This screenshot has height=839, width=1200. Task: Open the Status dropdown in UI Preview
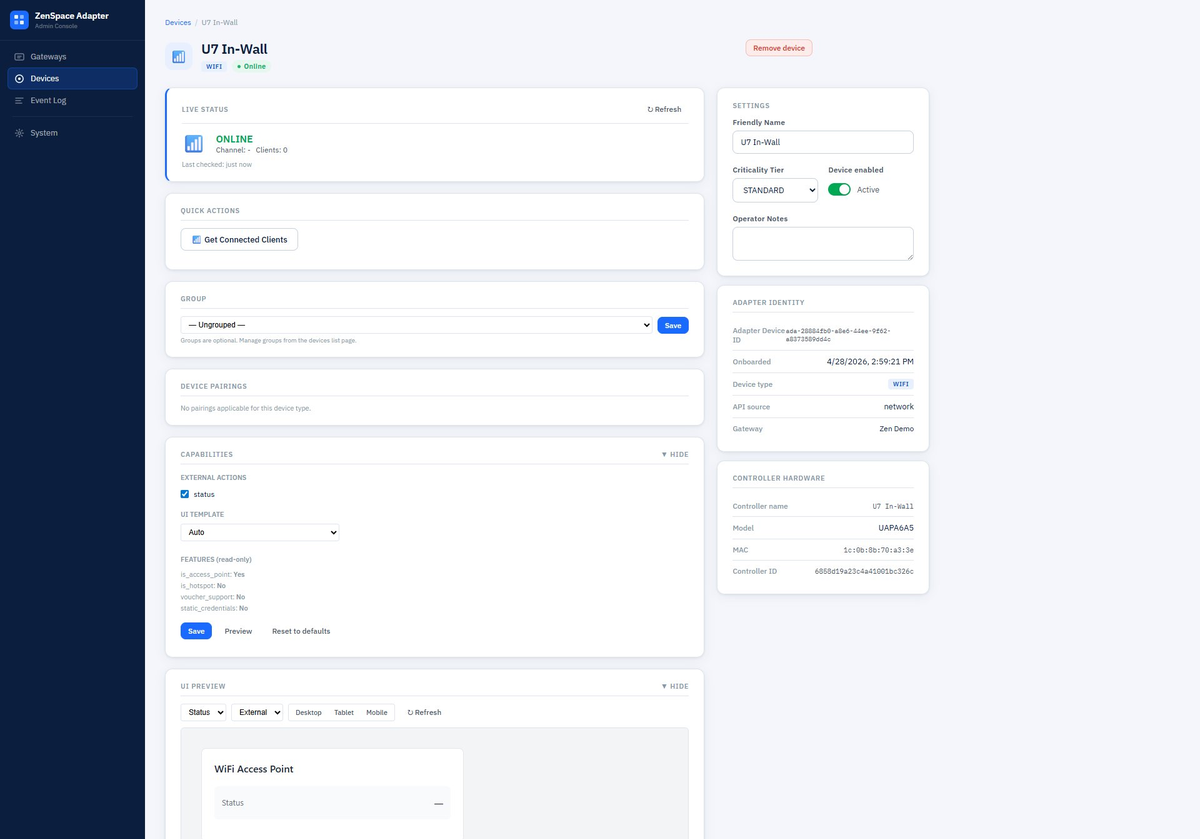tap(204, 712)
